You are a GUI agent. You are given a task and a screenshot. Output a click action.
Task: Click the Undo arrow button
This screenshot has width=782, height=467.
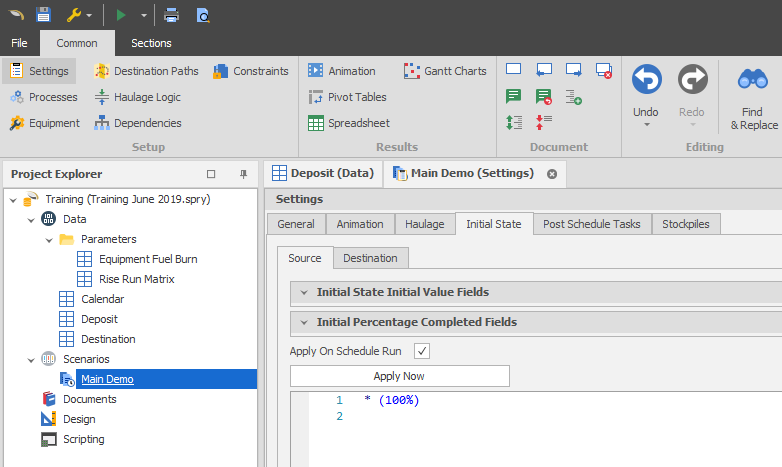(x=646, y=80)
